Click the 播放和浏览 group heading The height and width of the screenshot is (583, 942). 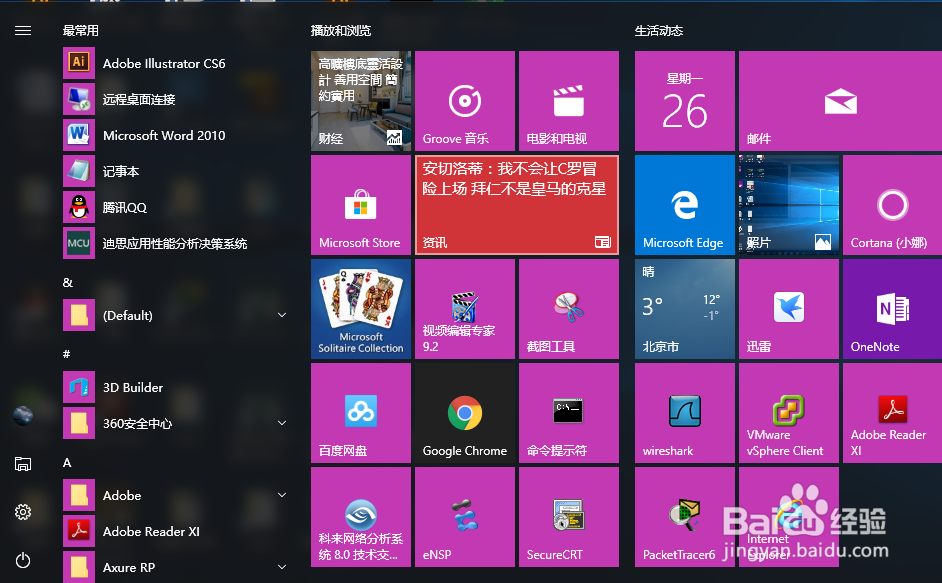pos(341,31)
